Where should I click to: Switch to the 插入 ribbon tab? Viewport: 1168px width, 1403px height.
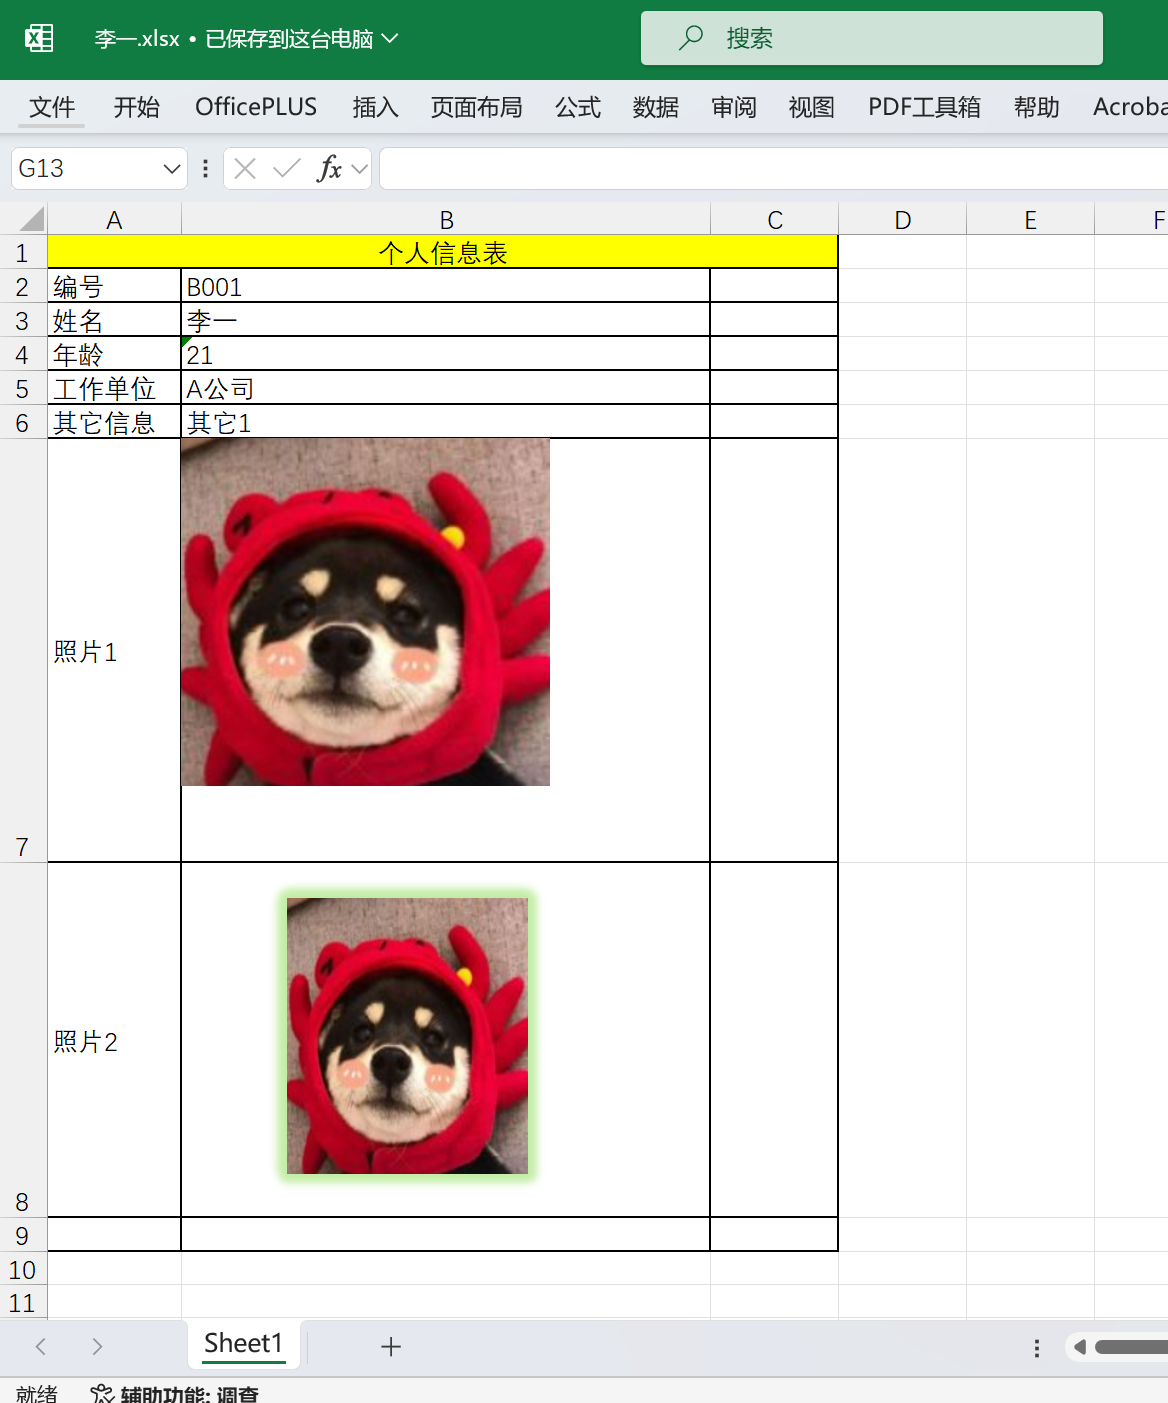coord(375,107)
